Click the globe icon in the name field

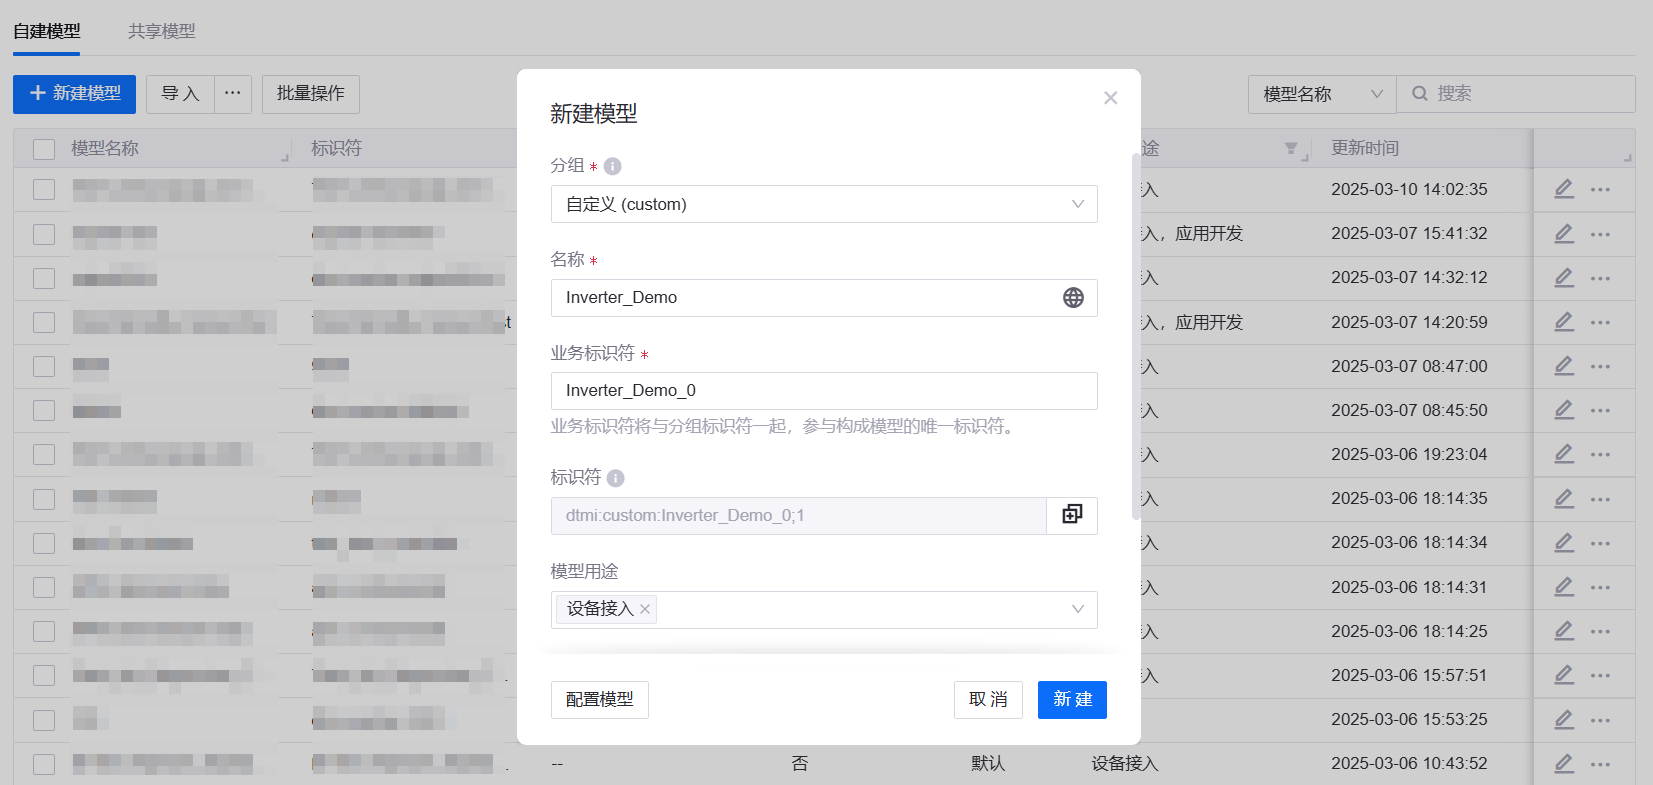tap(1072, 298)
